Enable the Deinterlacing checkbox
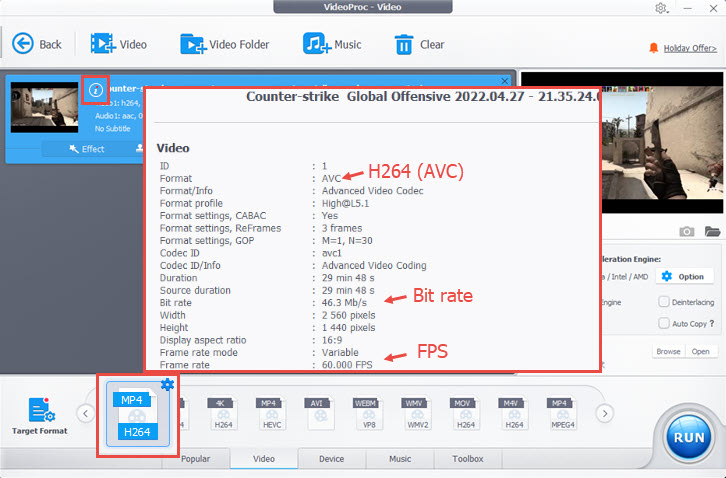The height and width of the screenshot is (478, 726). [x=664, y=302]
